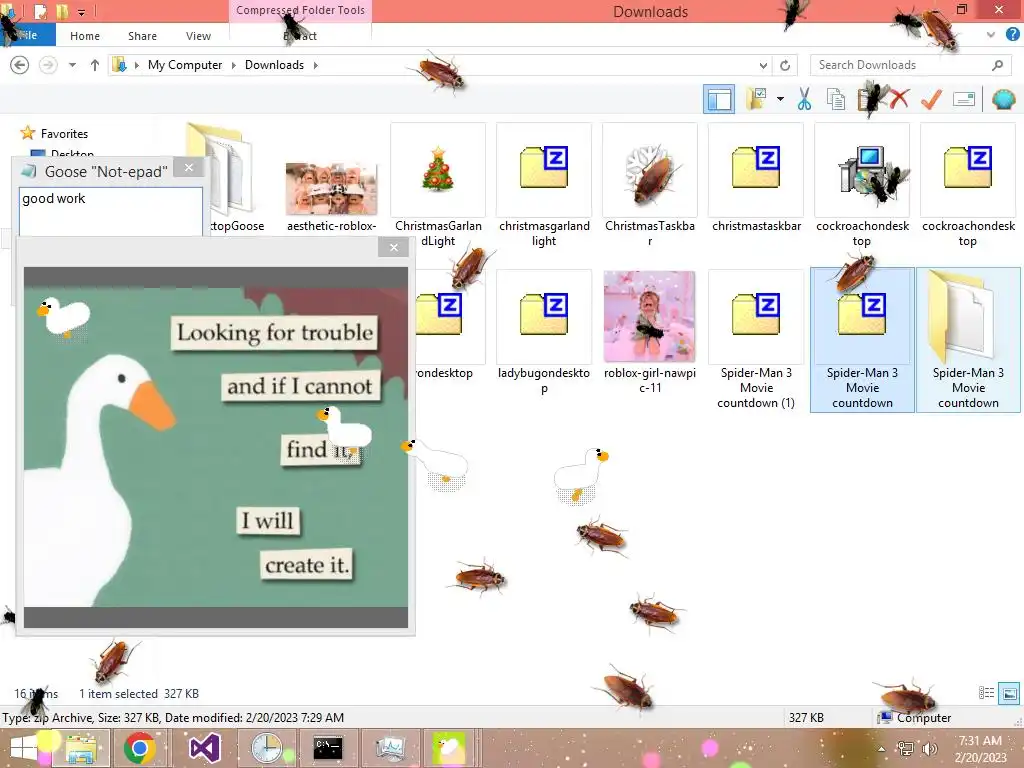1024x768 pixels.
Task: Close the Goose Not-epad window
Action: point(189,168)
